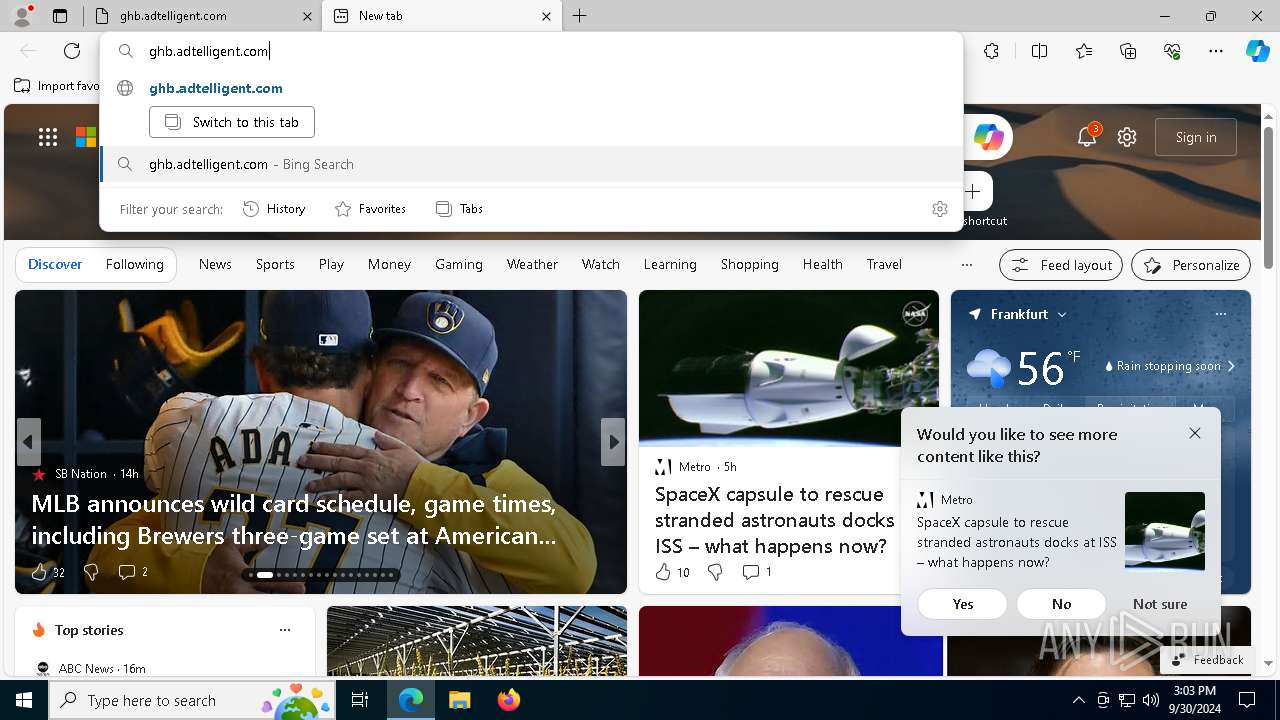Select the Discover feed tab

(x=55, y=265)
